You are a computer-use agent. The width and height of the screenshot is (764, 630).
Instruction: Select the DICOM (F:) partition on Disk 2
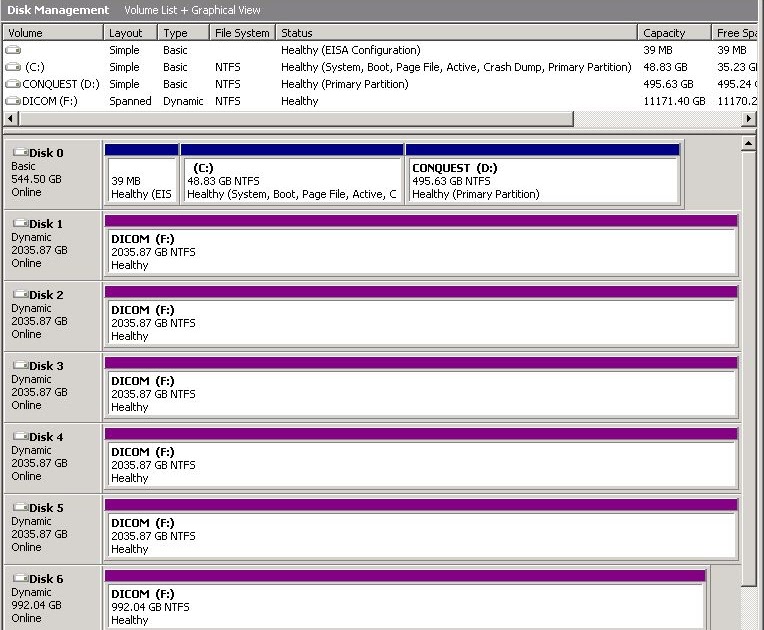[x=421, y=317]
